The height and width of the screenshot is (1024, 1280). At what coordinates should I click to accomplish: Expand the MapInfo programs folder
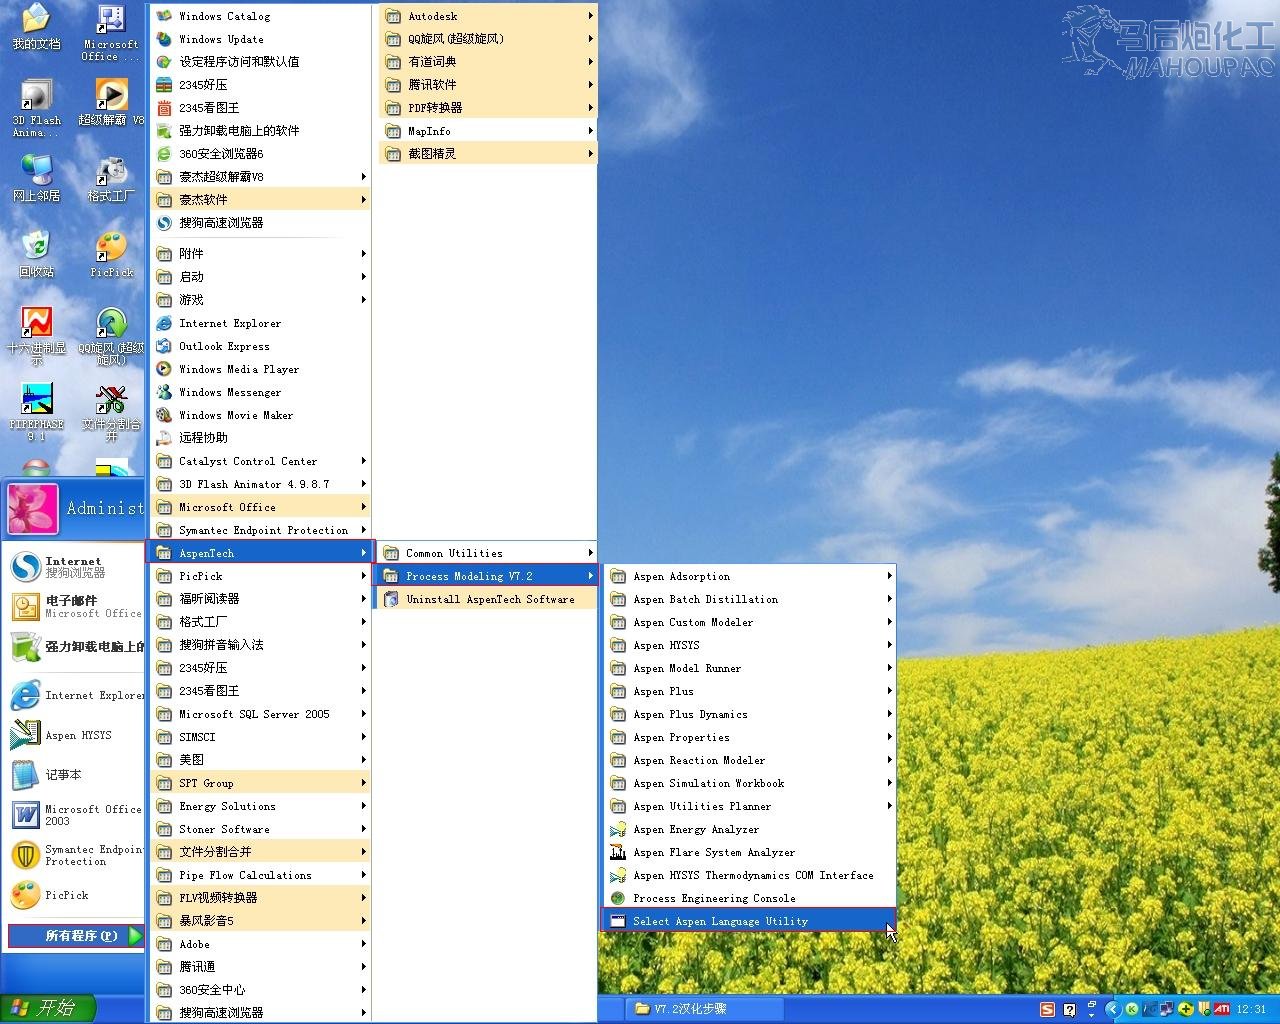[x=488, y=131]
